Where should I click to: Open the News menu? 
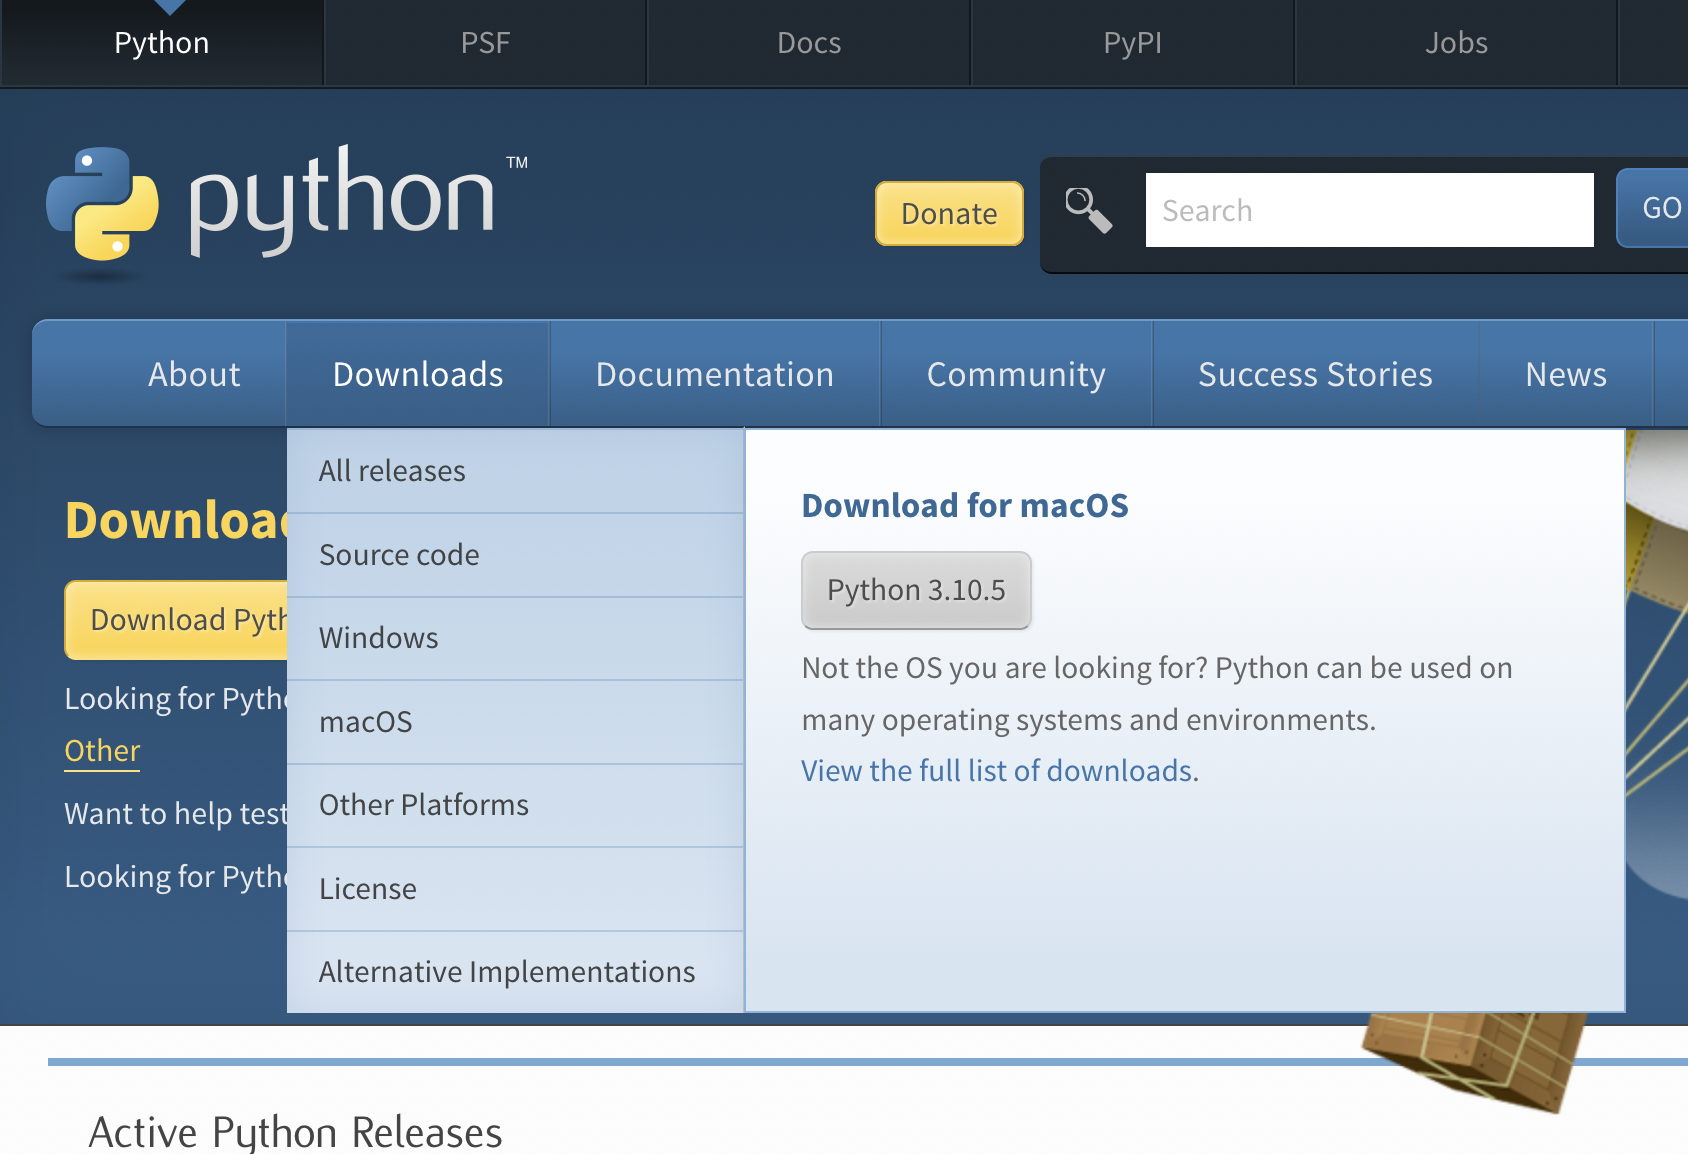(x=1566, y=374)
